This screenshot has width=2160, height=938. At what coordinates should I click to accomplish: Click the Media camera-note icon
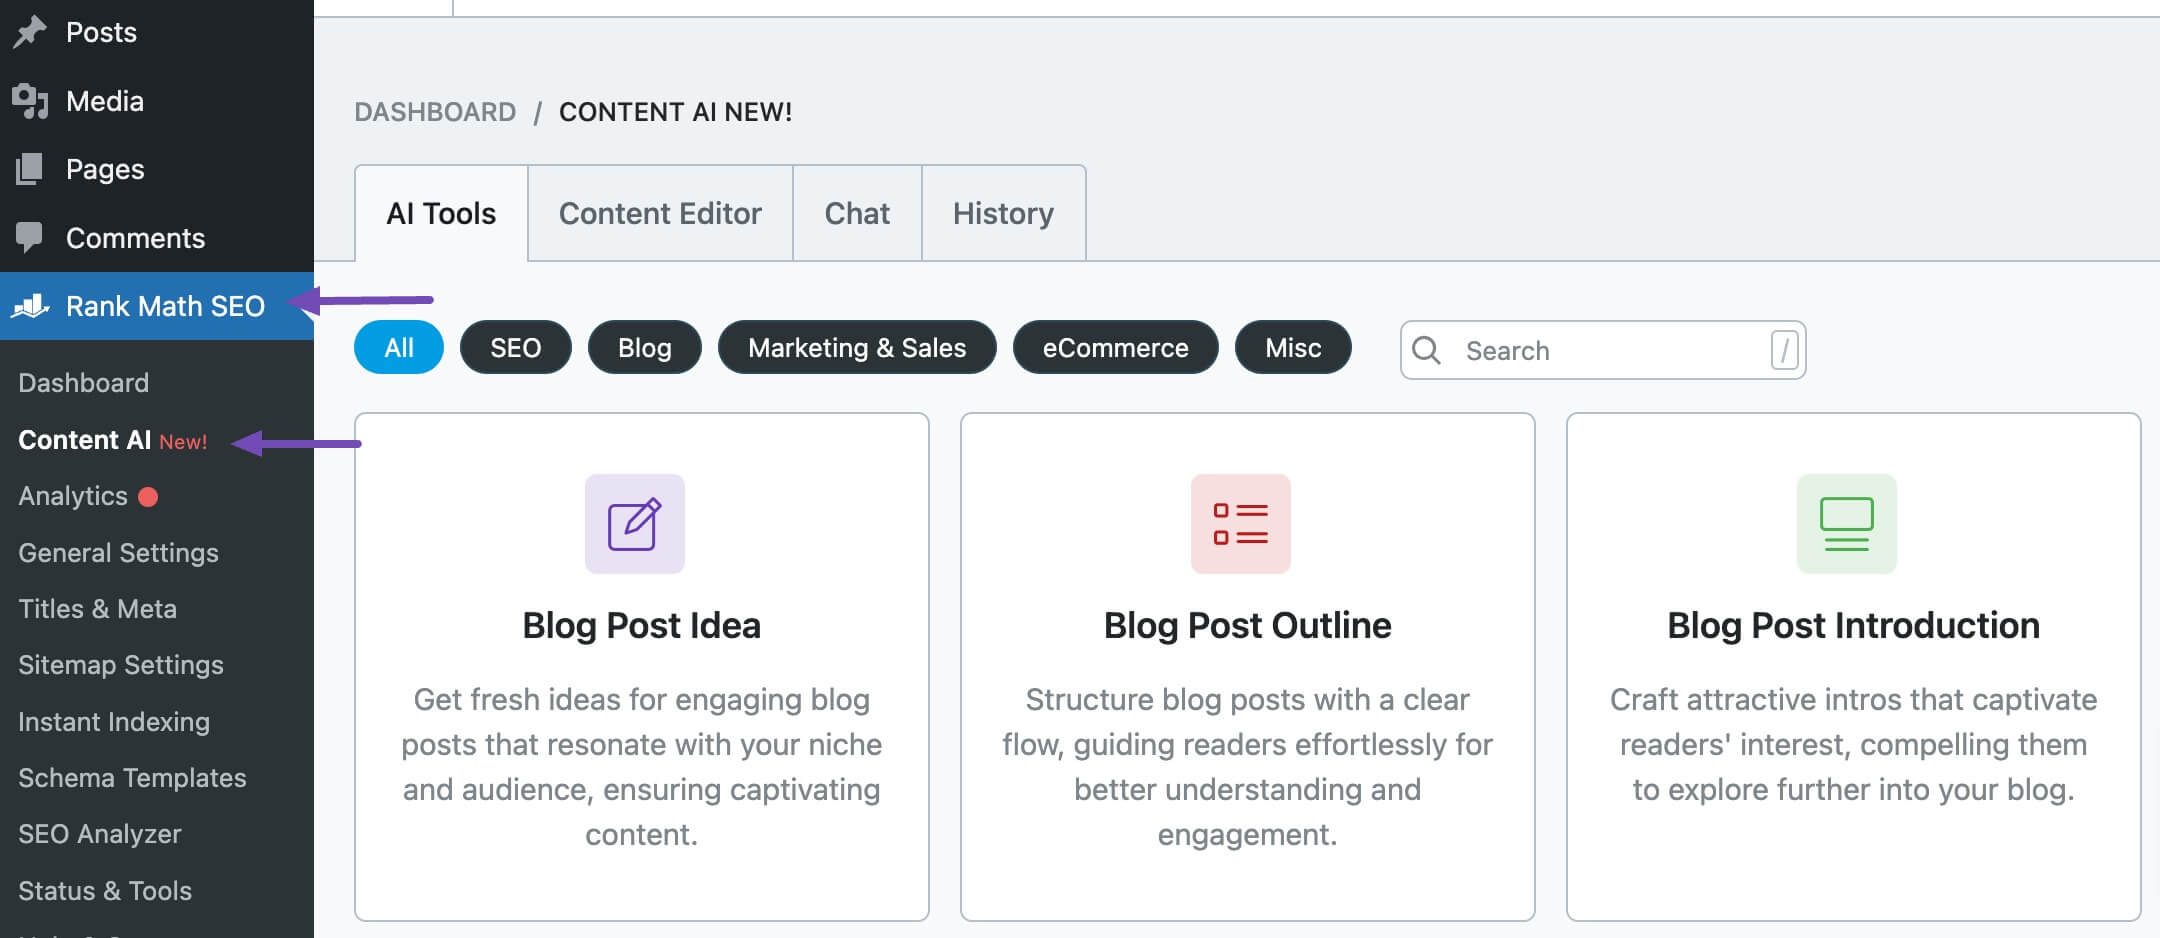[x=30, y=101]
